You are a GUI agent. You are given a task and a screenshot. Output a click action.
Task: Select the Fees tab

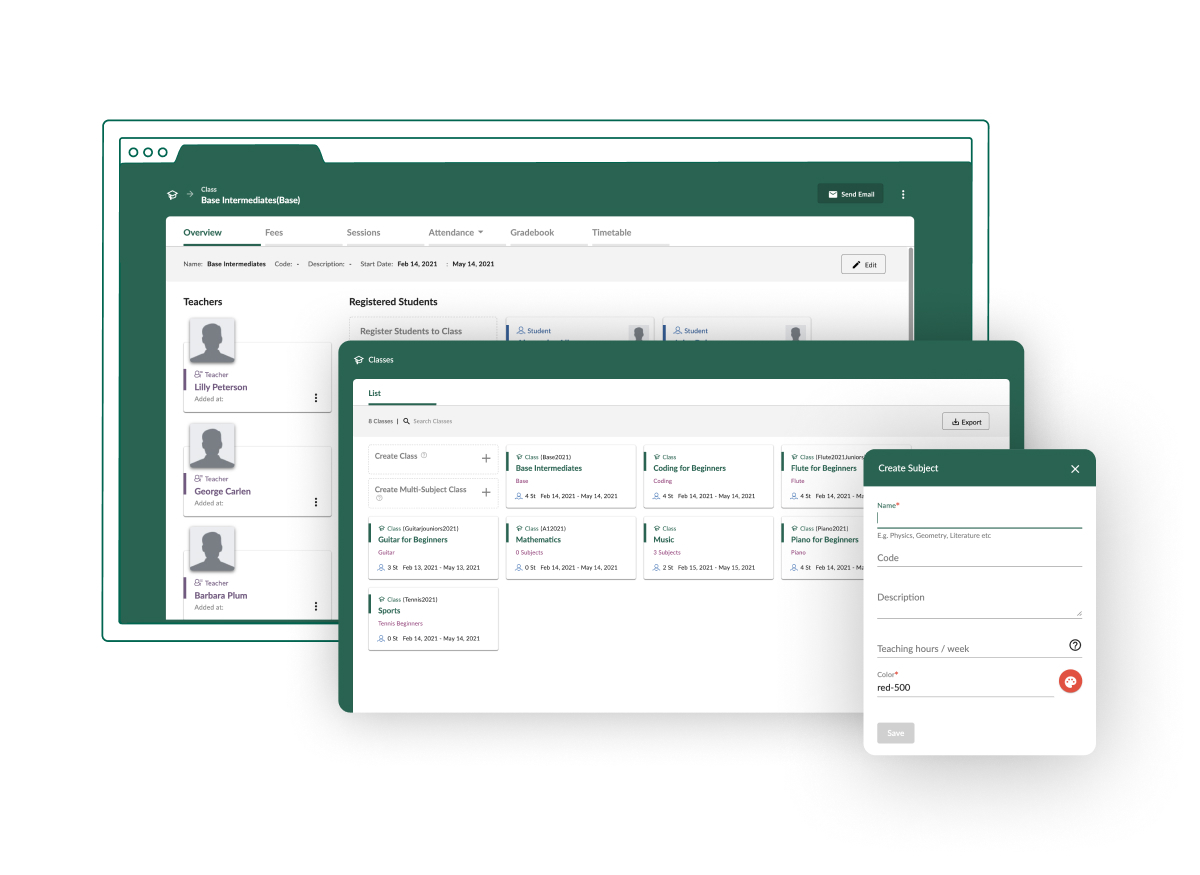274,232
